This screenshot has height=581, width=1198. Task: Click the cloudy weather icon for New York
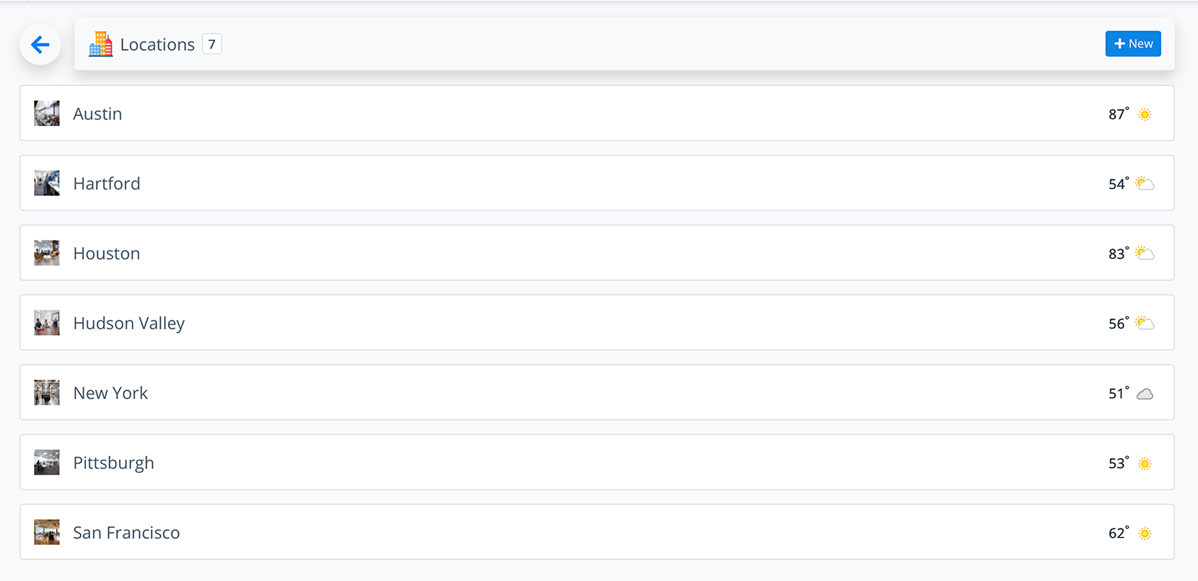pyautogui.click(x=1145, y=394)
